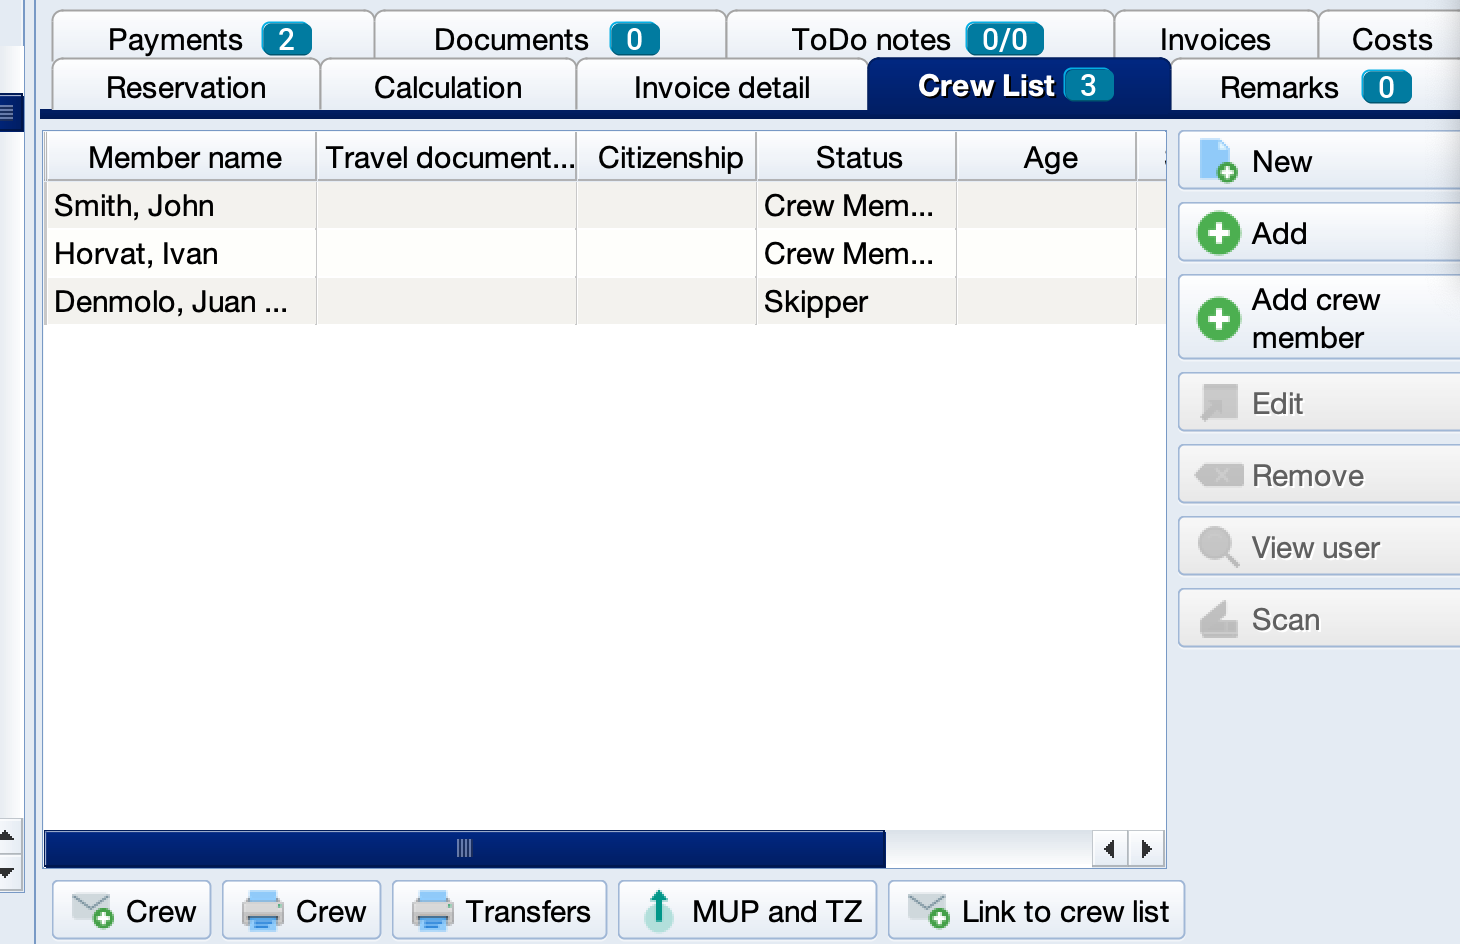Click the green plus Add icon

(x=1218, y=233)
